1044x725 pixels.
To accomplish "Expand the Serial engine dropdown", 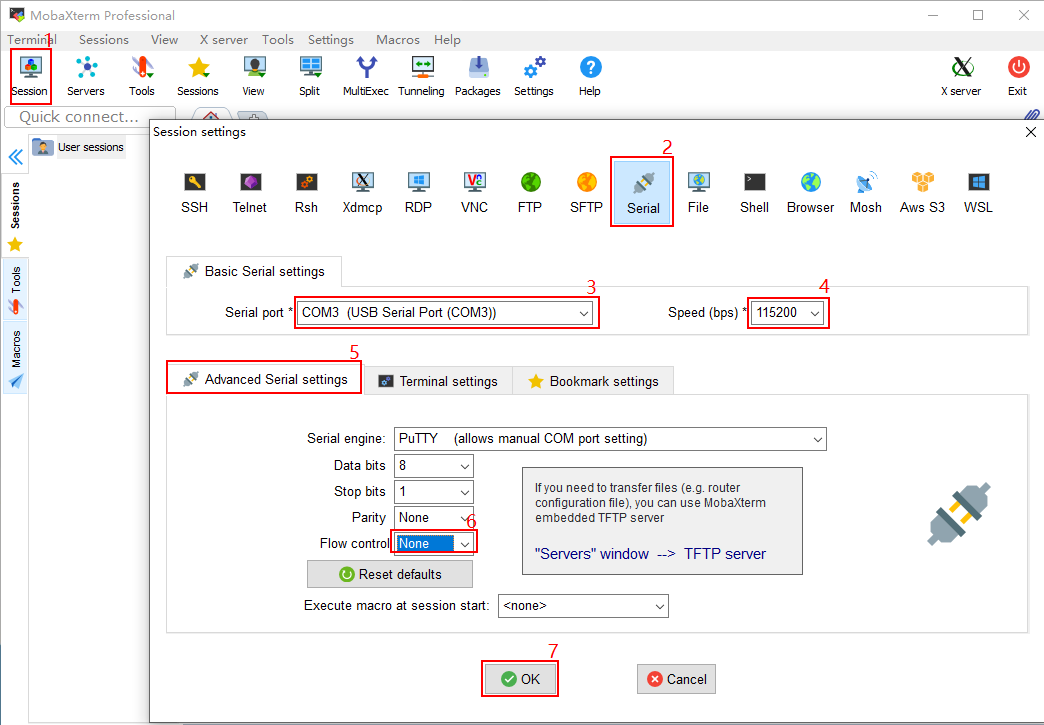I will [x=610, y=439].
